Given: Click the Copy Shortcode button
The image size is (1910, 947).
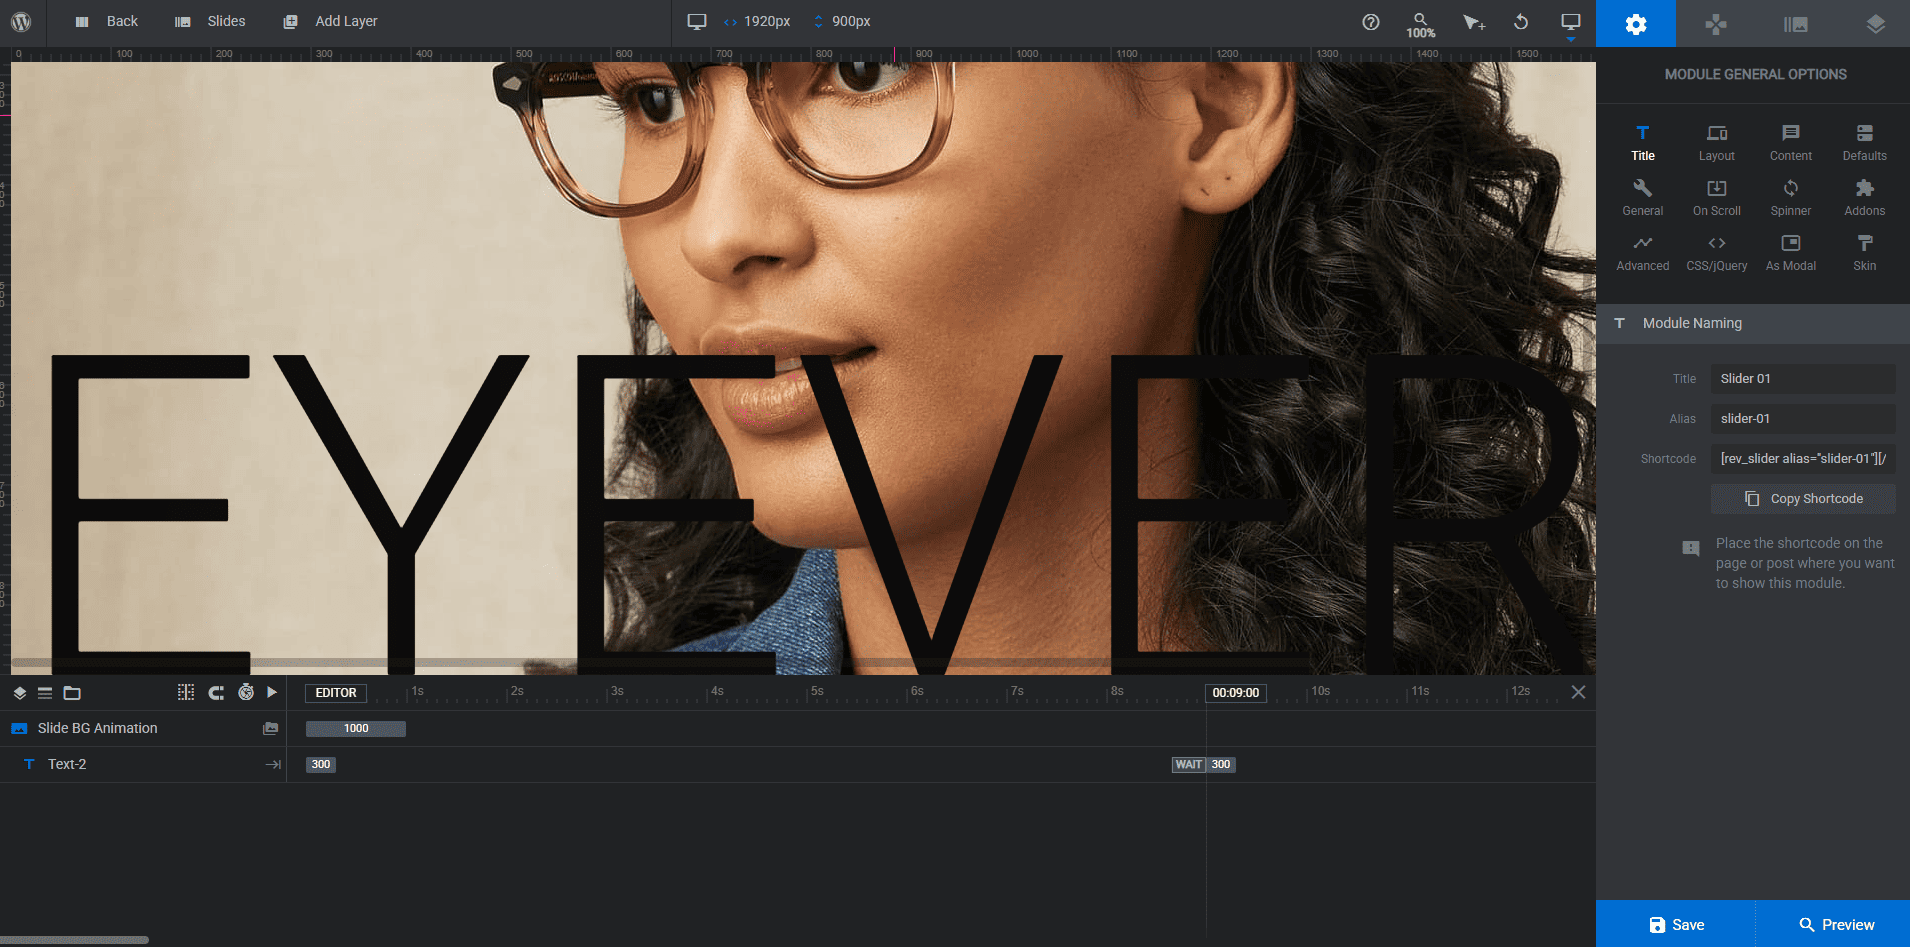Looking at the screenshot, I should (1803, 499).
